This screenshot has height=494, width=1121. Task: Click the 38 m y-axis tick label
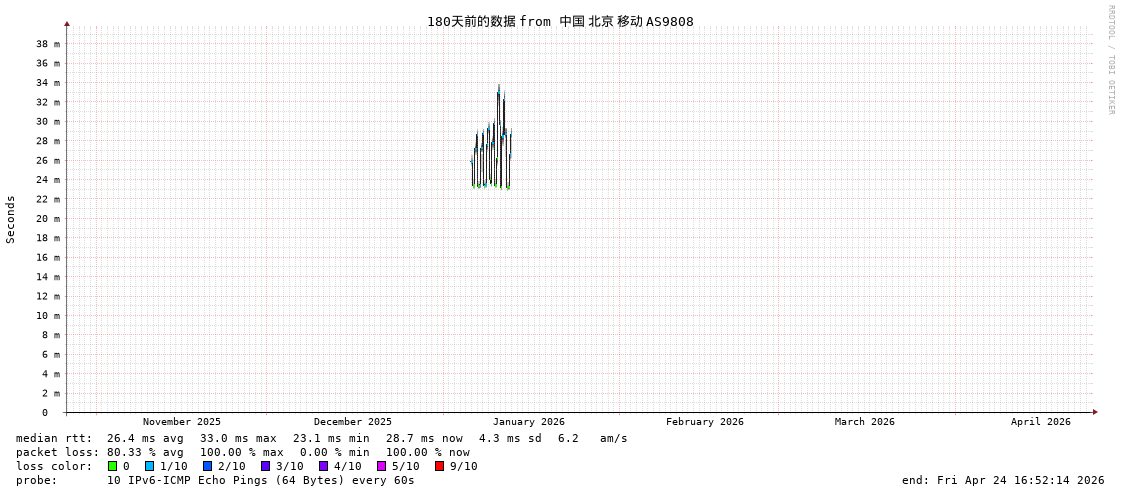[x=48, y=44]
